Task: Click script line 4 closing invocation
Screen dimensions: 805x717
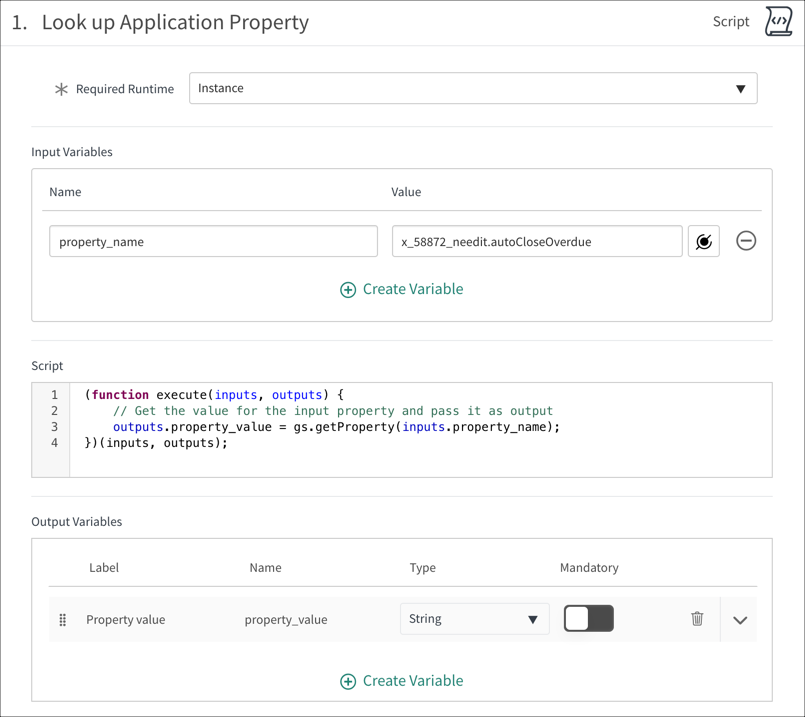Action: coord(156,443)
